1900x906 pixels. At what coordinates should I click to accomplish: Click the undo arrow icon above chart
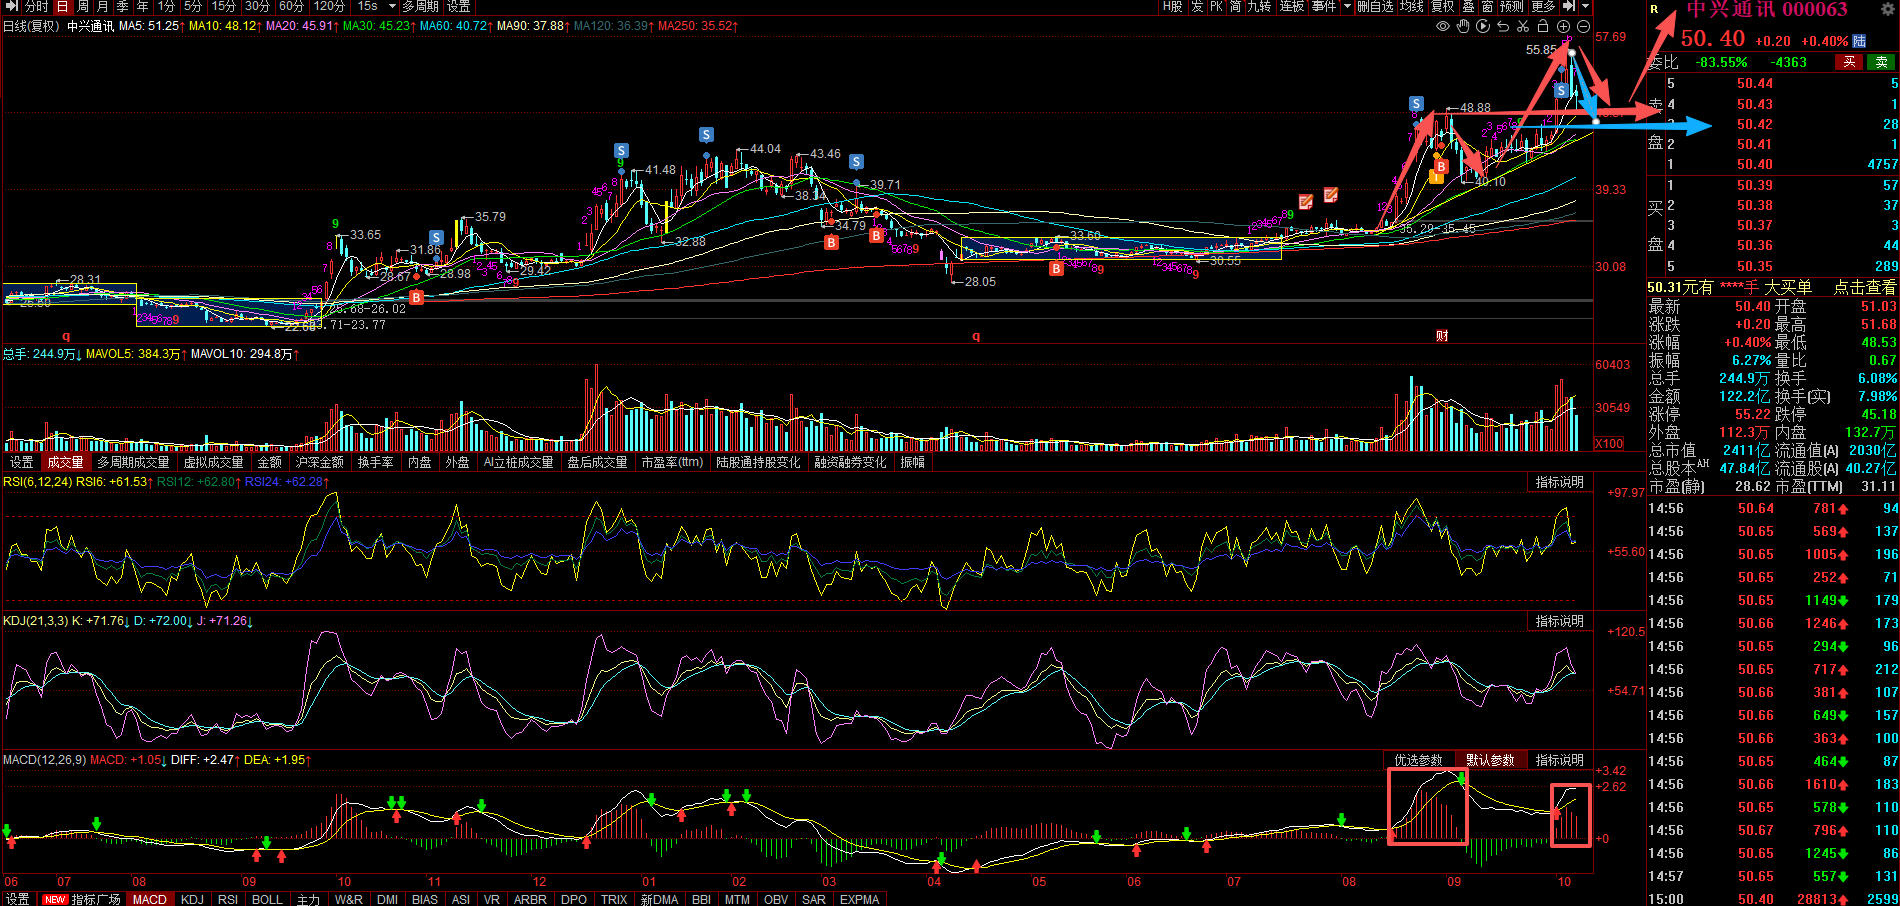click(x=1503, y=26)
